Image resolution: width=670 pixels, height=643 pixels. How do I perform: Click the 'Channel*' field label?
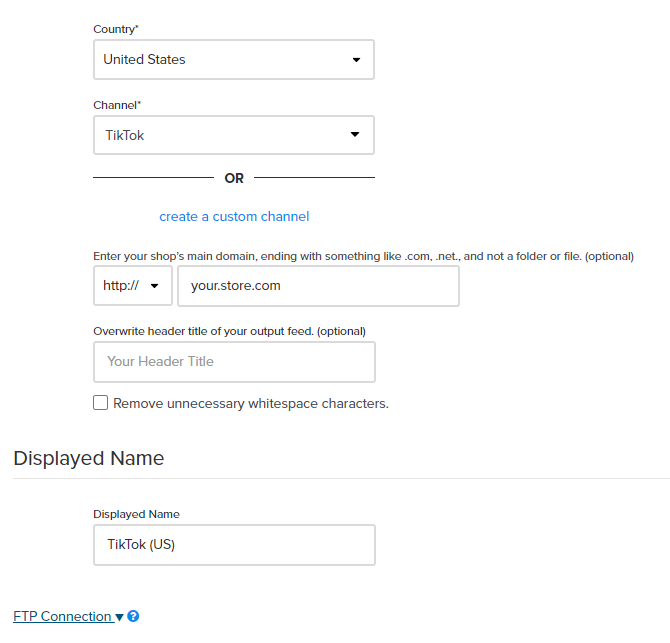[x=118, y=105]
